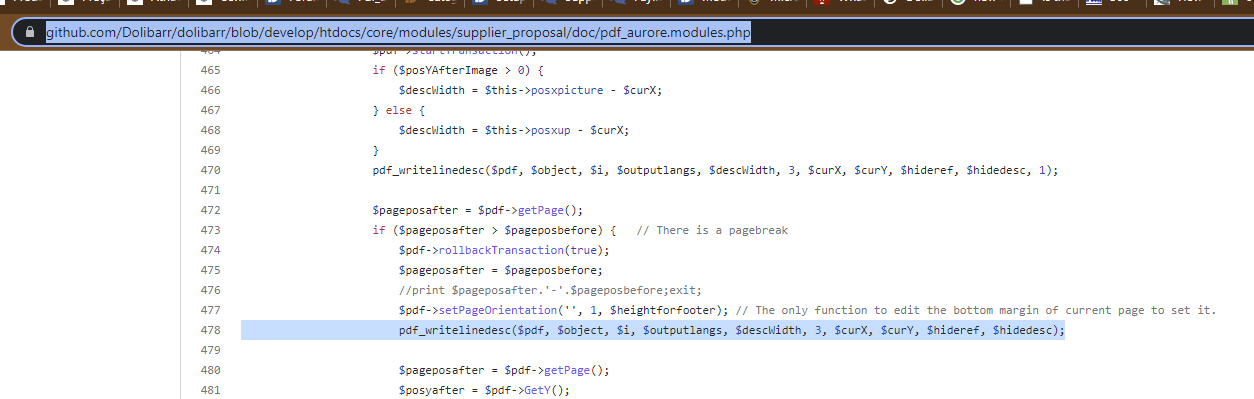Screen dimensions: 1254x399
Task: Click line number 472
Action: 210,210
